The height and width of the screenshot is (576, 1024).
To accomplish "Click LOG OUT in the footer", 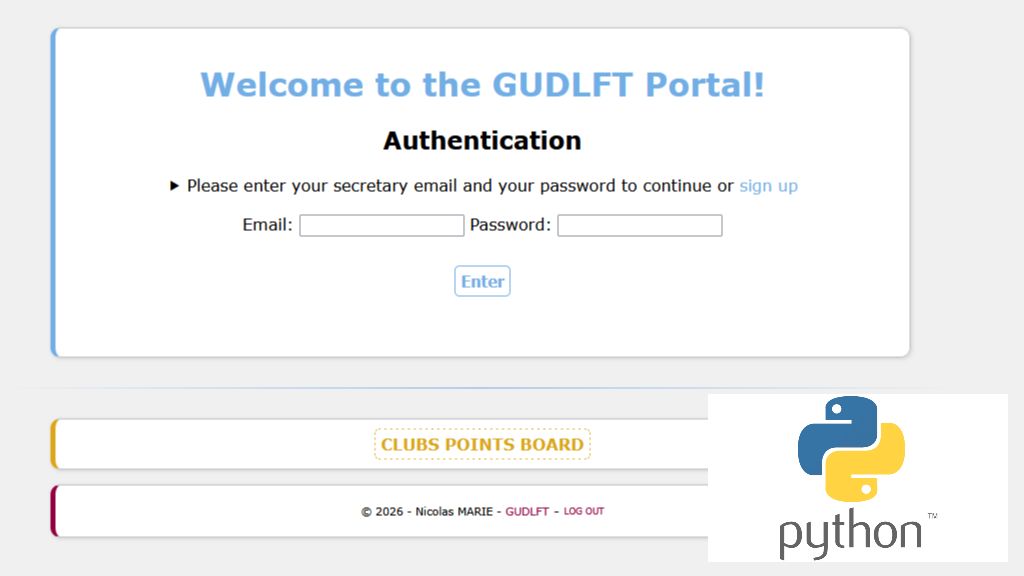I will [584, 511].
